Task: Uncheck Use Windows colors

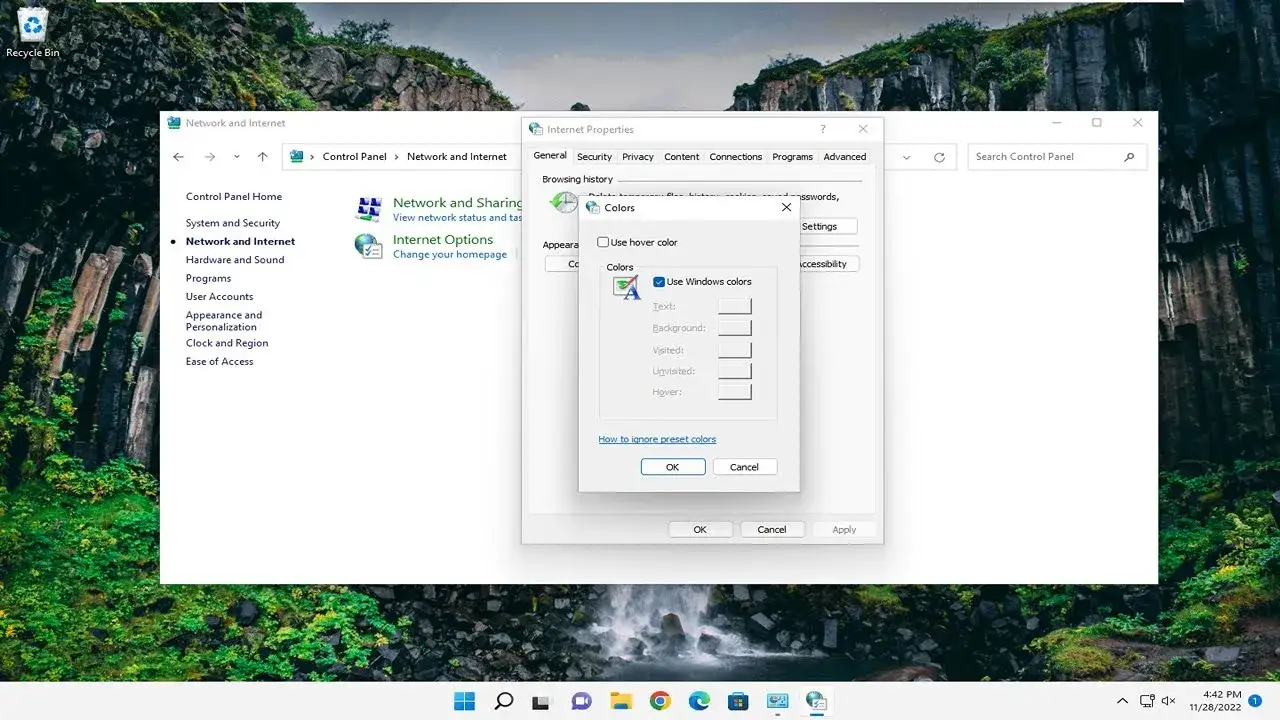Action: click(x=658, y=281)
